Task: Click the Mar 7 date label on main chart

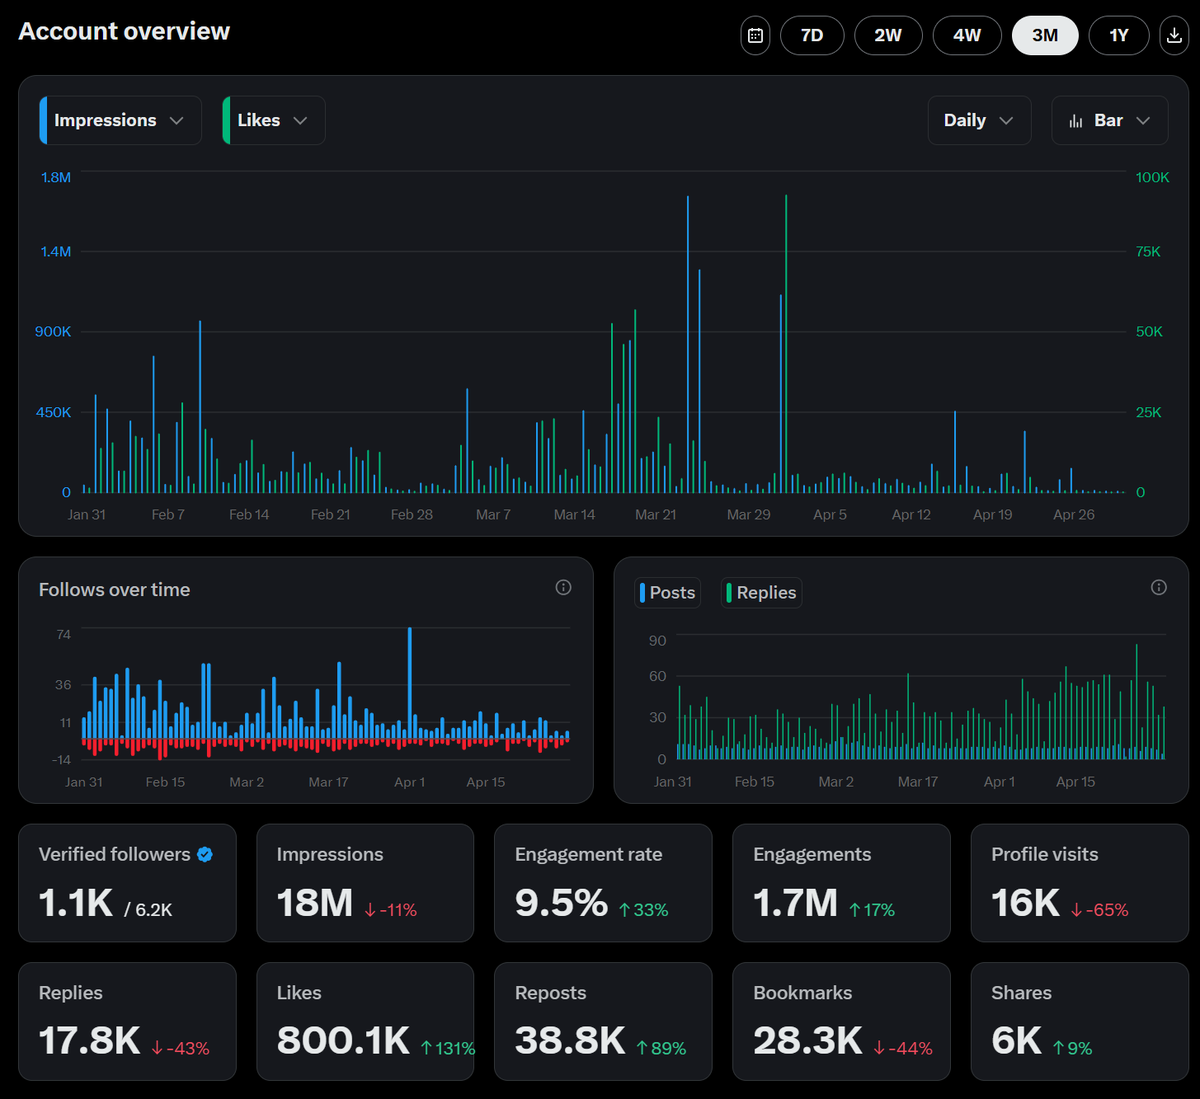Action: pos(493,514)
